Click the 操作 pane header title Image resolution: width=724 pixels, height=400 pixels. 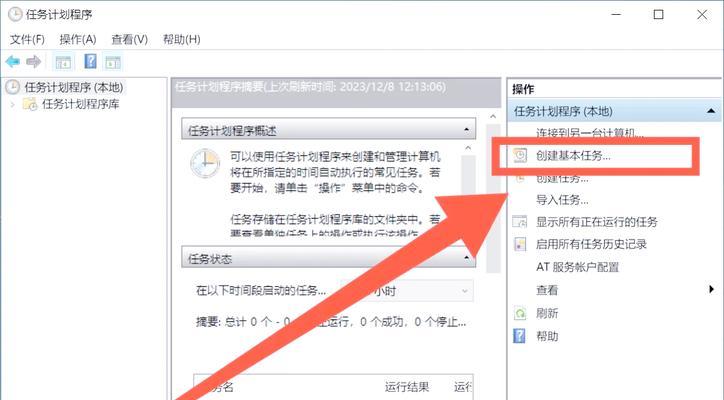point(523,89)
